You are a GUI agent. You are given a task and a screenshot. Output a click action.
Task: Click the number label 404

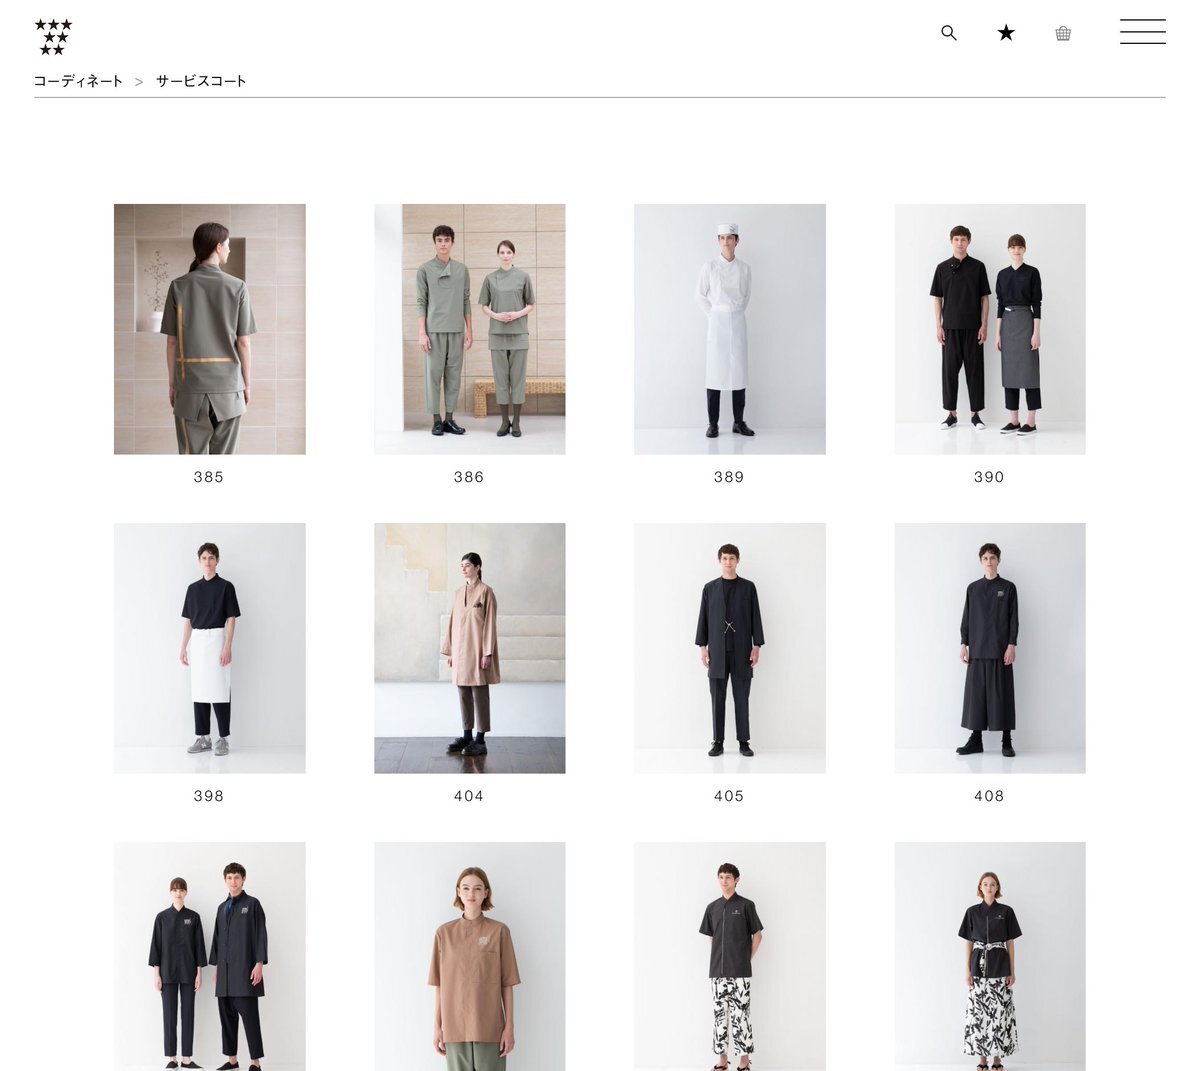pyautogui.click(x=469, y=796)
